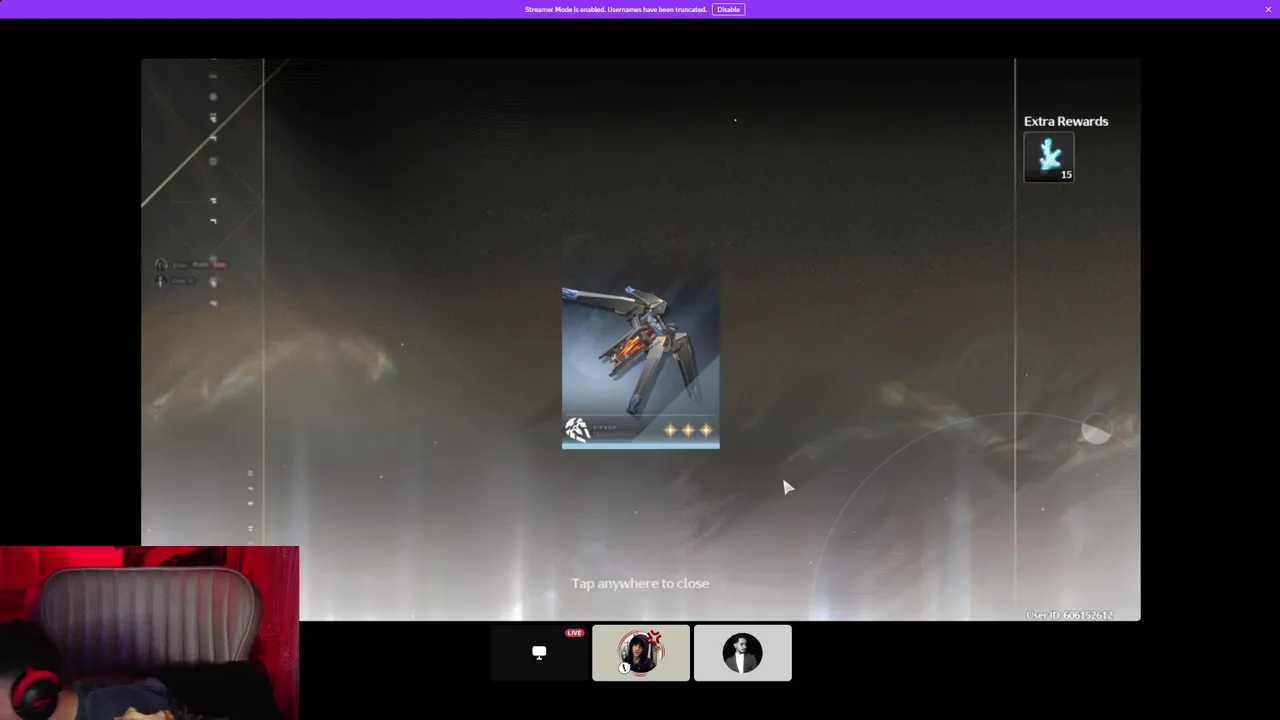The height and width of the screenshot is (720, 1280).
Task: Select the extra reward item showing 15
Action: 1049,157
